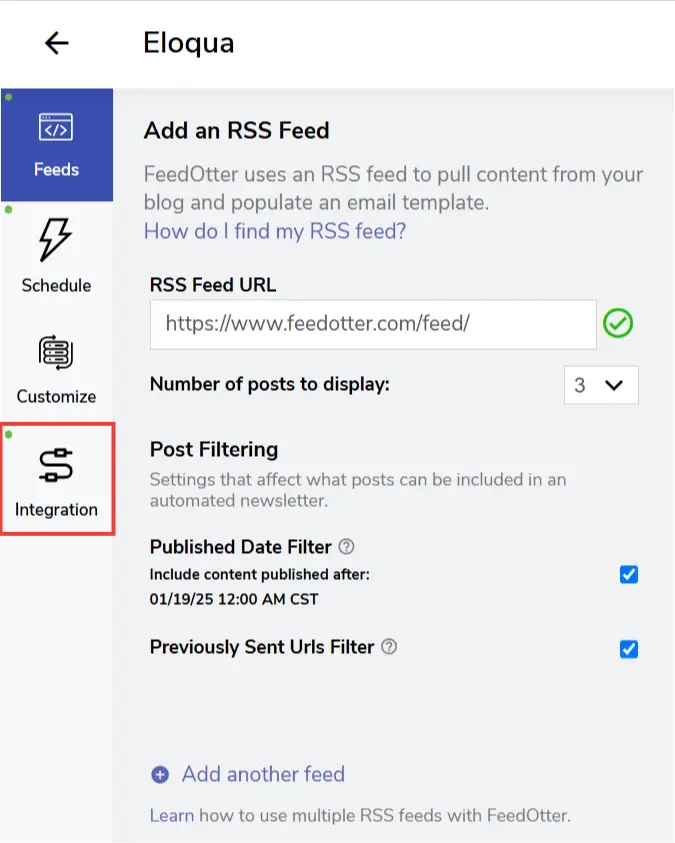
Task: Click Published Date Filter help icon
Action: [x=347, y=547]
